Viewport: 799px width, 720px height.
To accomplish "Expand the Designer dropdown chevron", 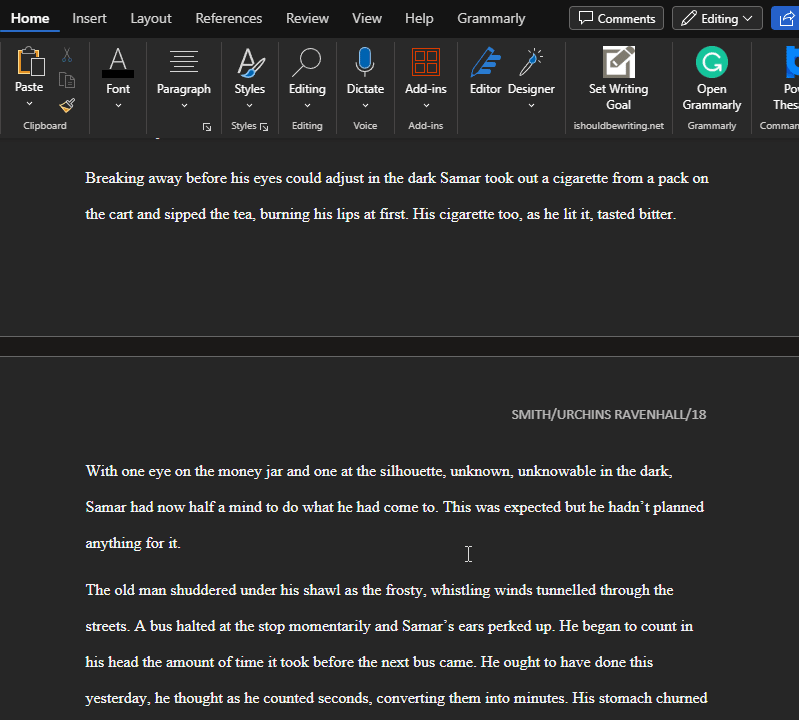I will tap(531, 105).
